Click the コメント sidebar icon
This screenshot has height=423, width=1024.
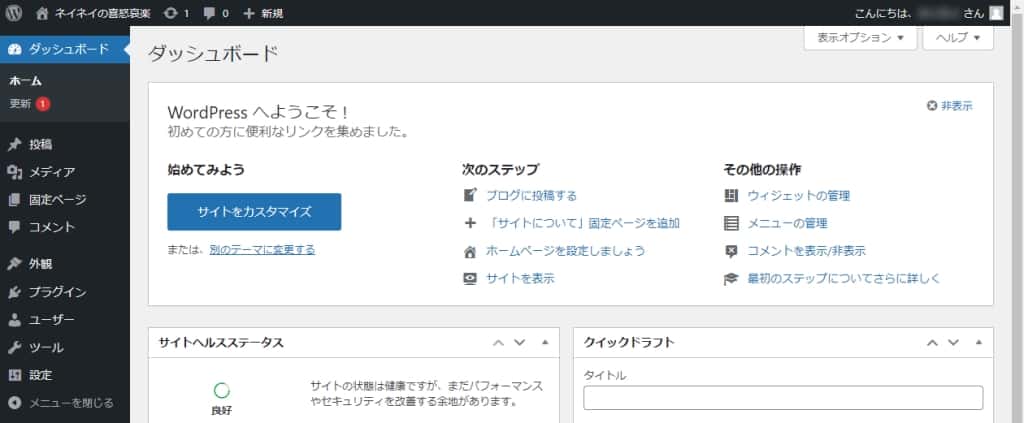coord(14,227)
